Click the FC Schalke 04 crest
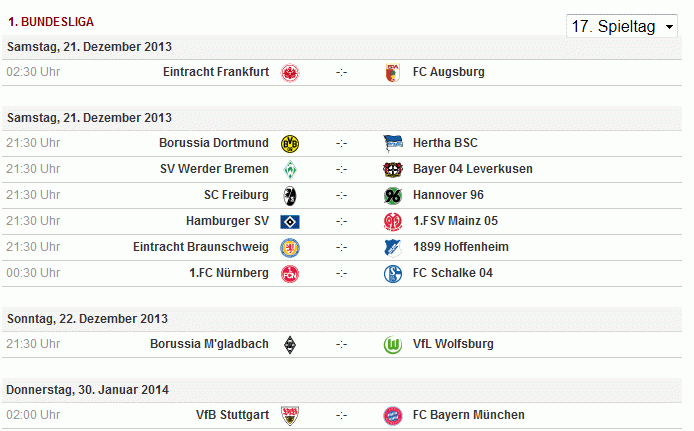This screenshot has width=694, height=431. [392, 273]
